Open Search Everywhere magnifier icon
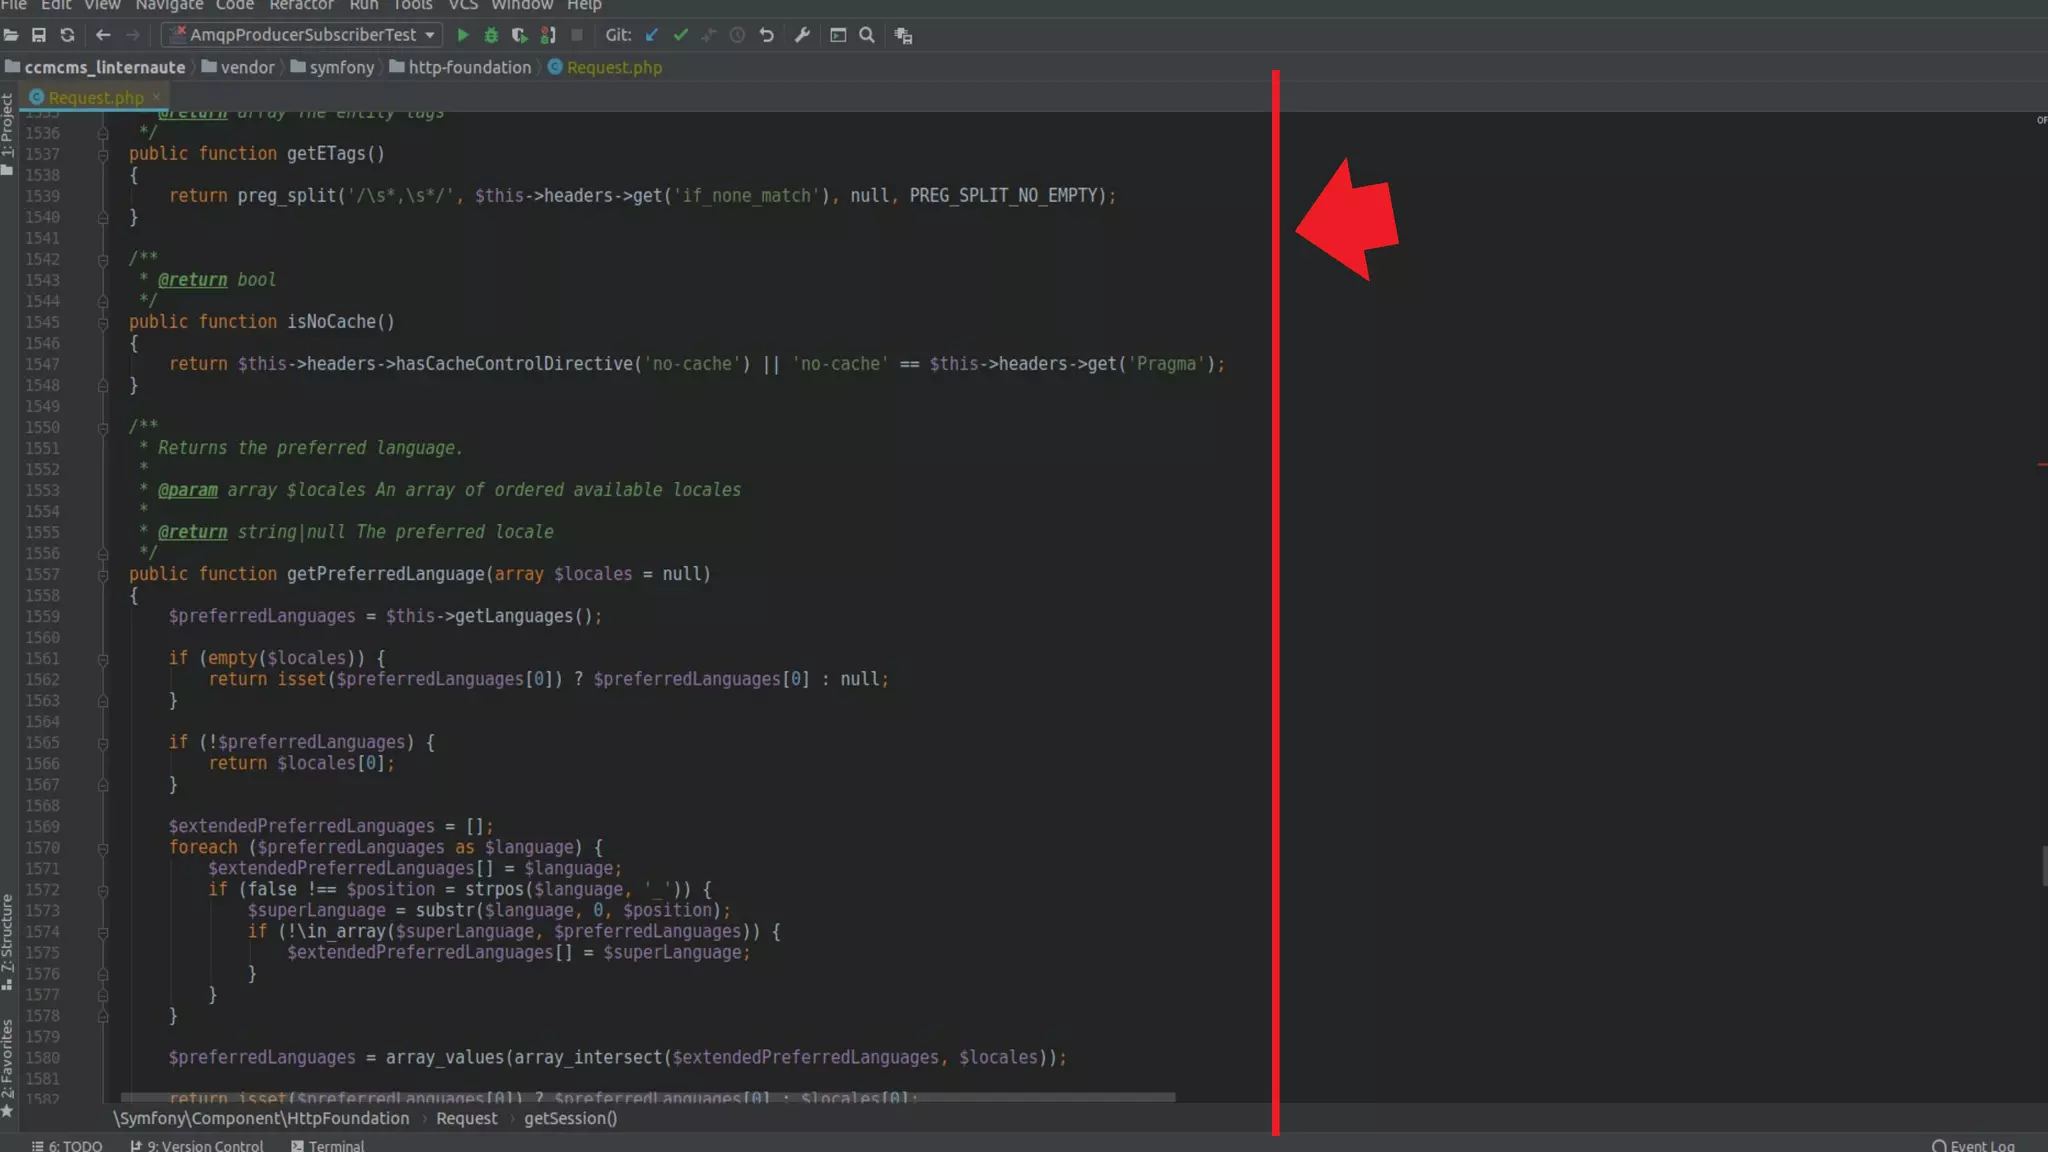This screenshot has height=1152, width=2048. [867, 35]
